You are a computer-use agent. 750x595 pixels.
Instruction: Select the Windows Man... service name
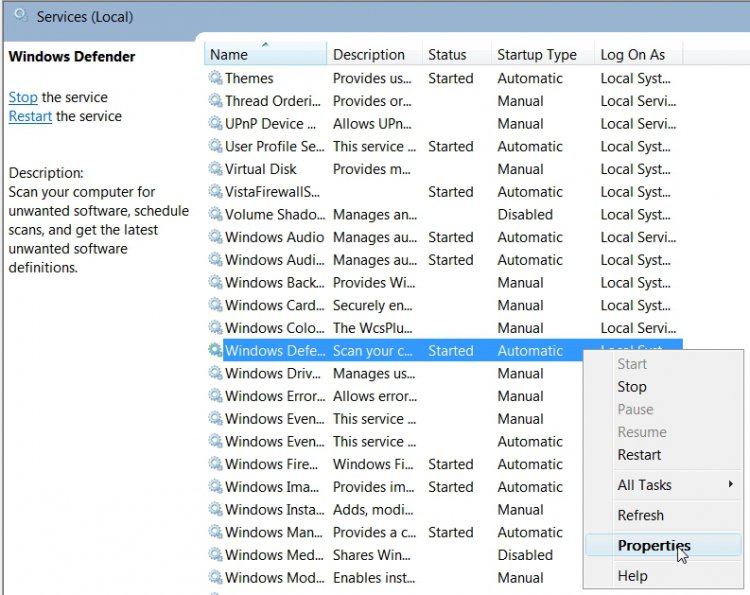coord(274,532)
